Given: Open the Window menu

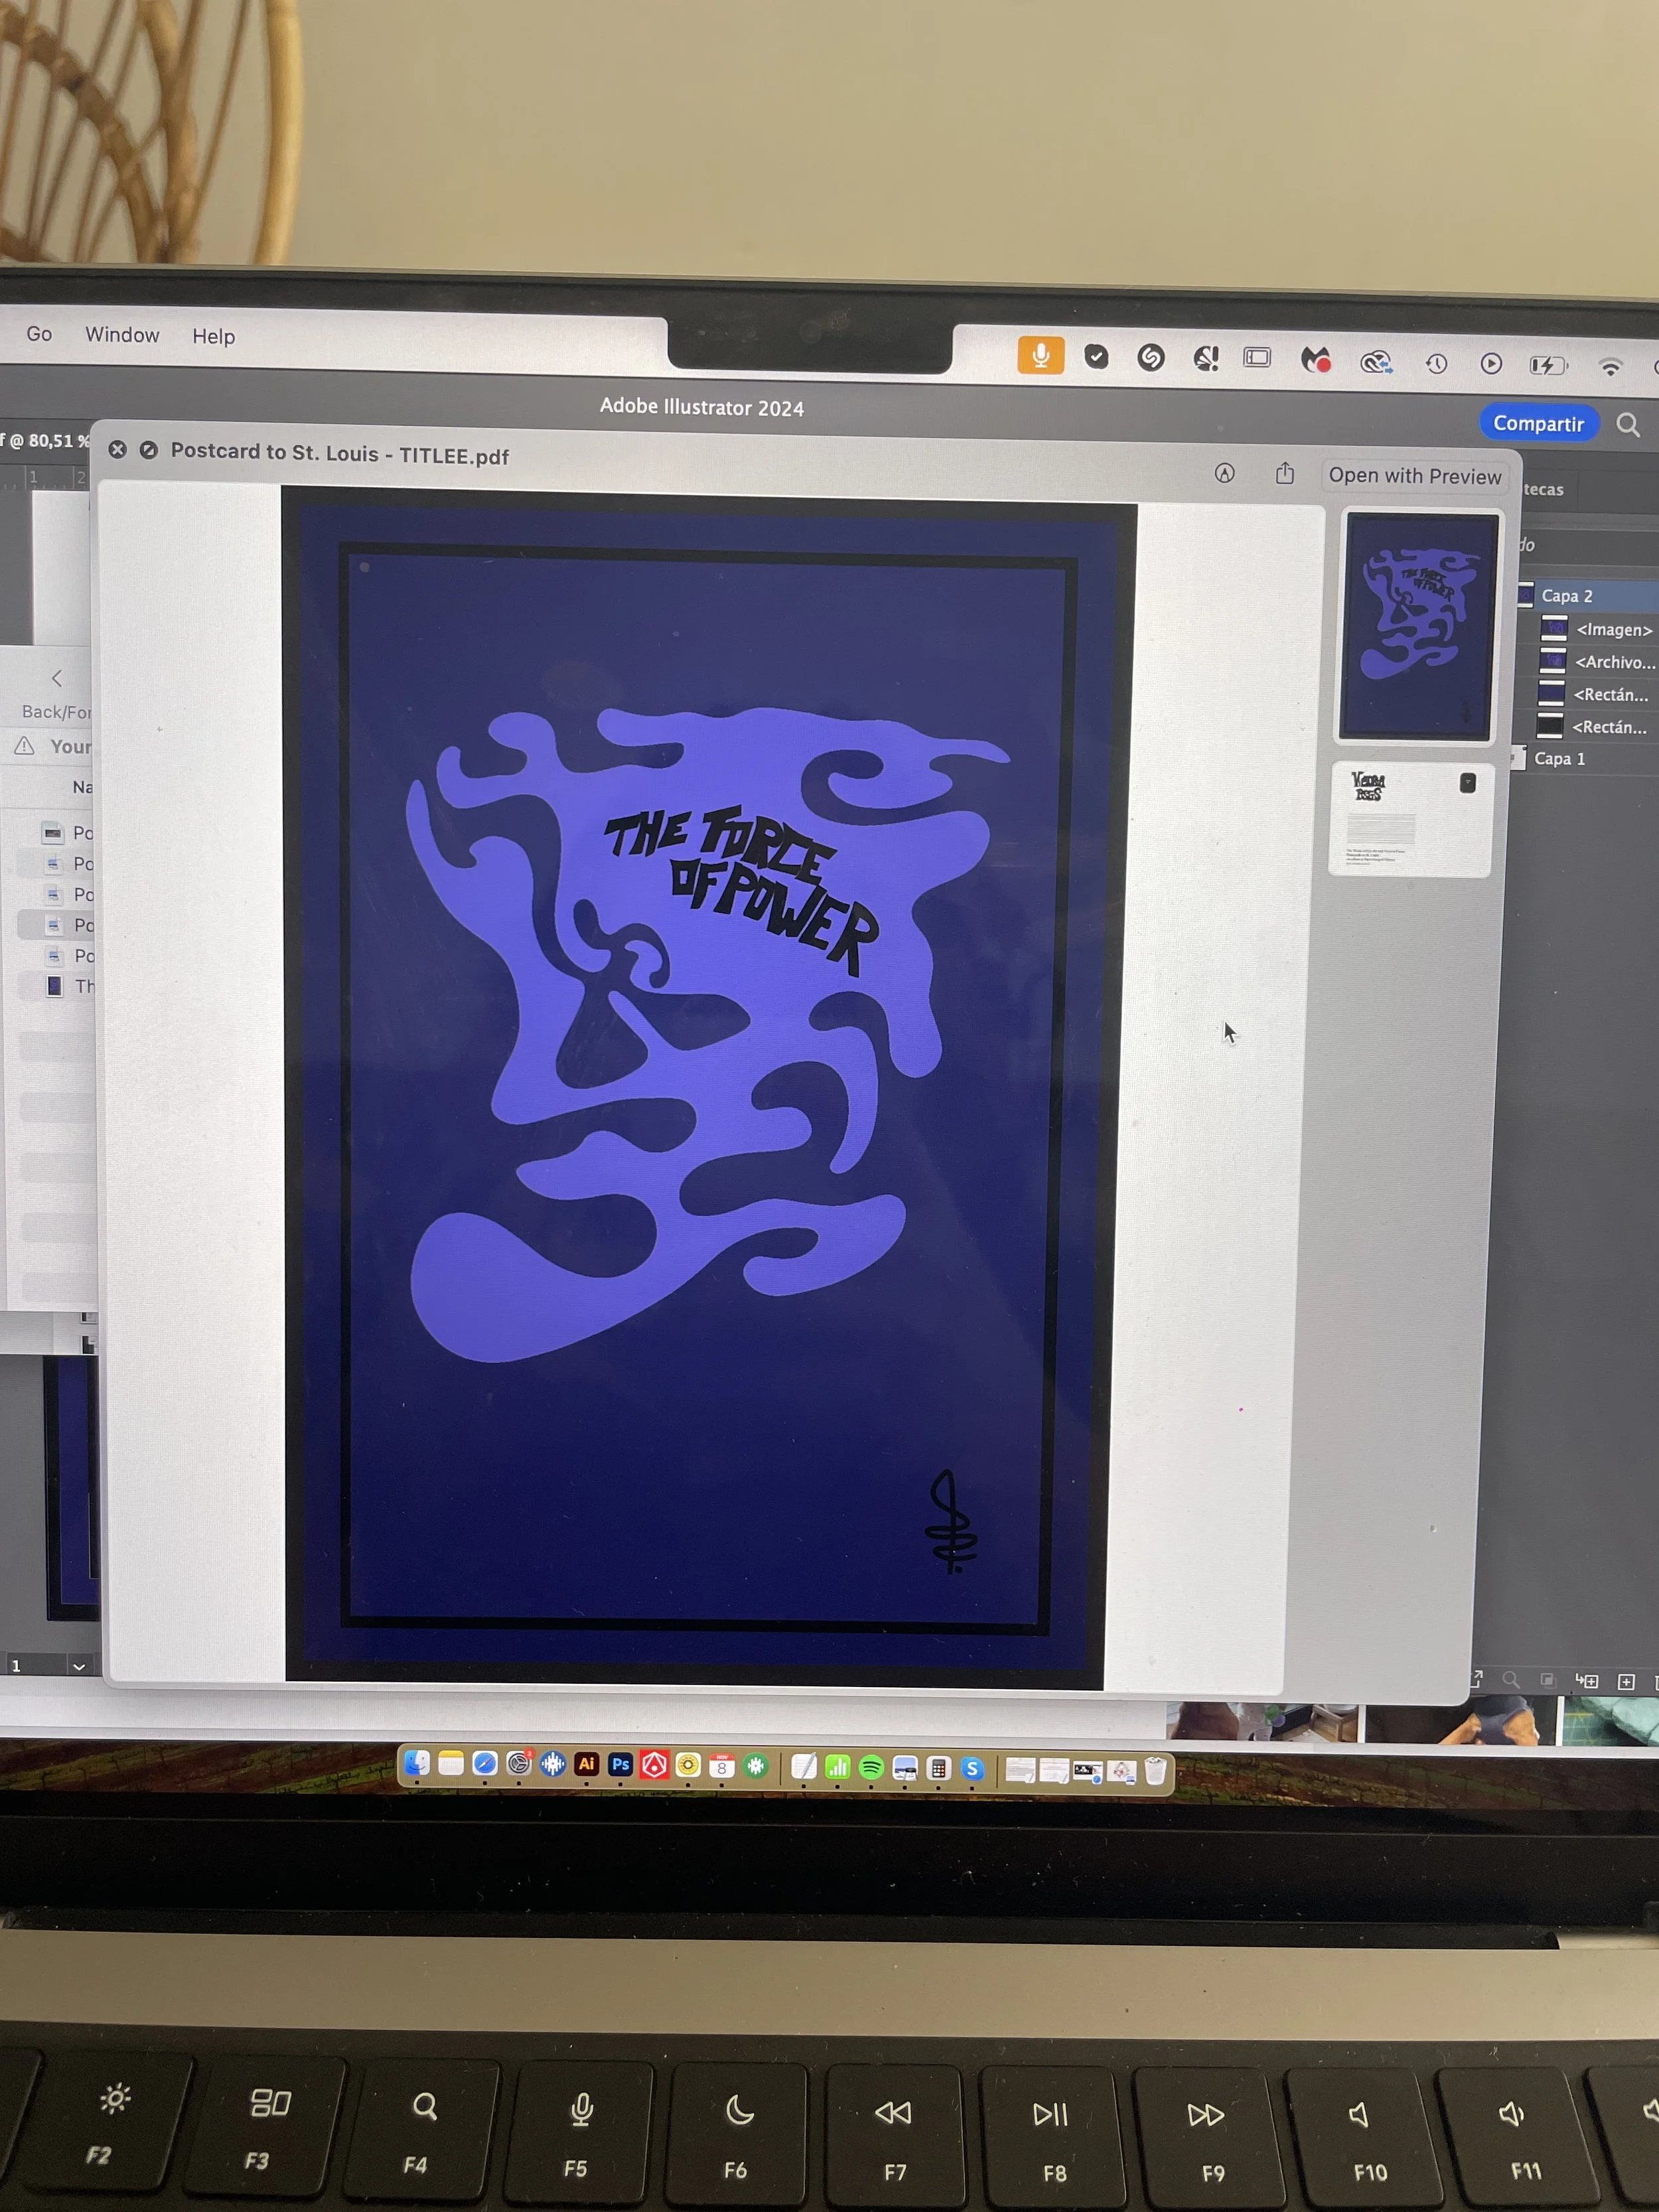Looking at the screenshot, I should coord(122,335).
